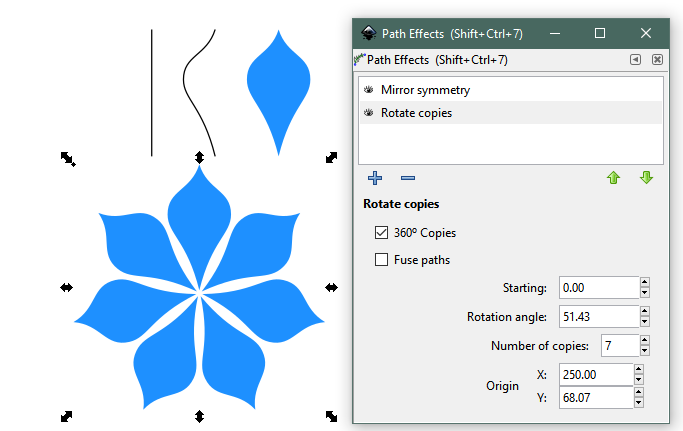This screenshot has height=431, width=683.
Task: Toggle visibility of Rotate copies effect
Action: pos(368,113)
